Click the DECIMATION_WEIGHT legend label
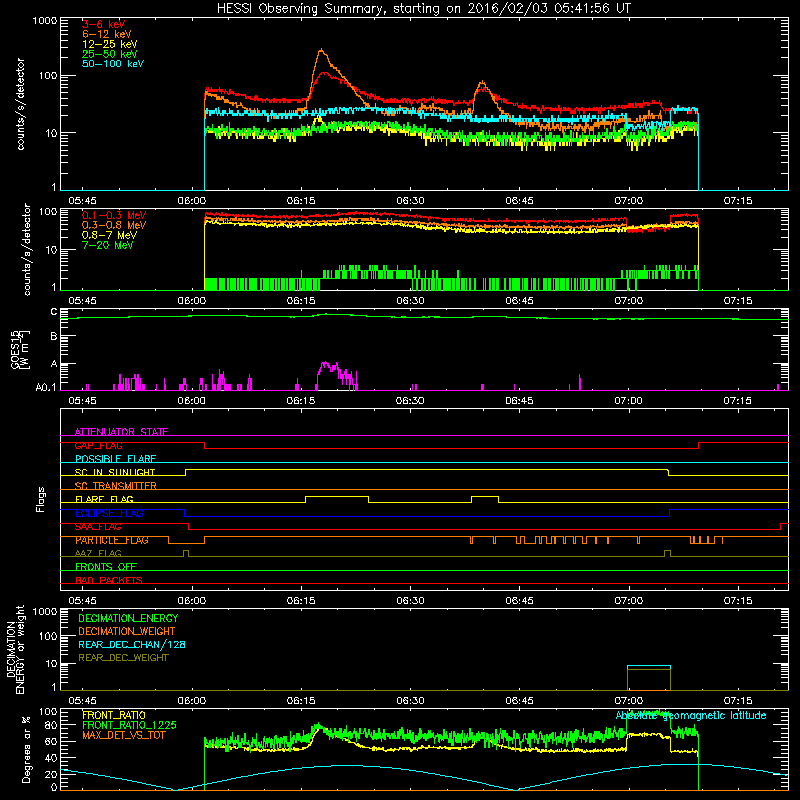The image size is (800, 800). click(127, 631)
